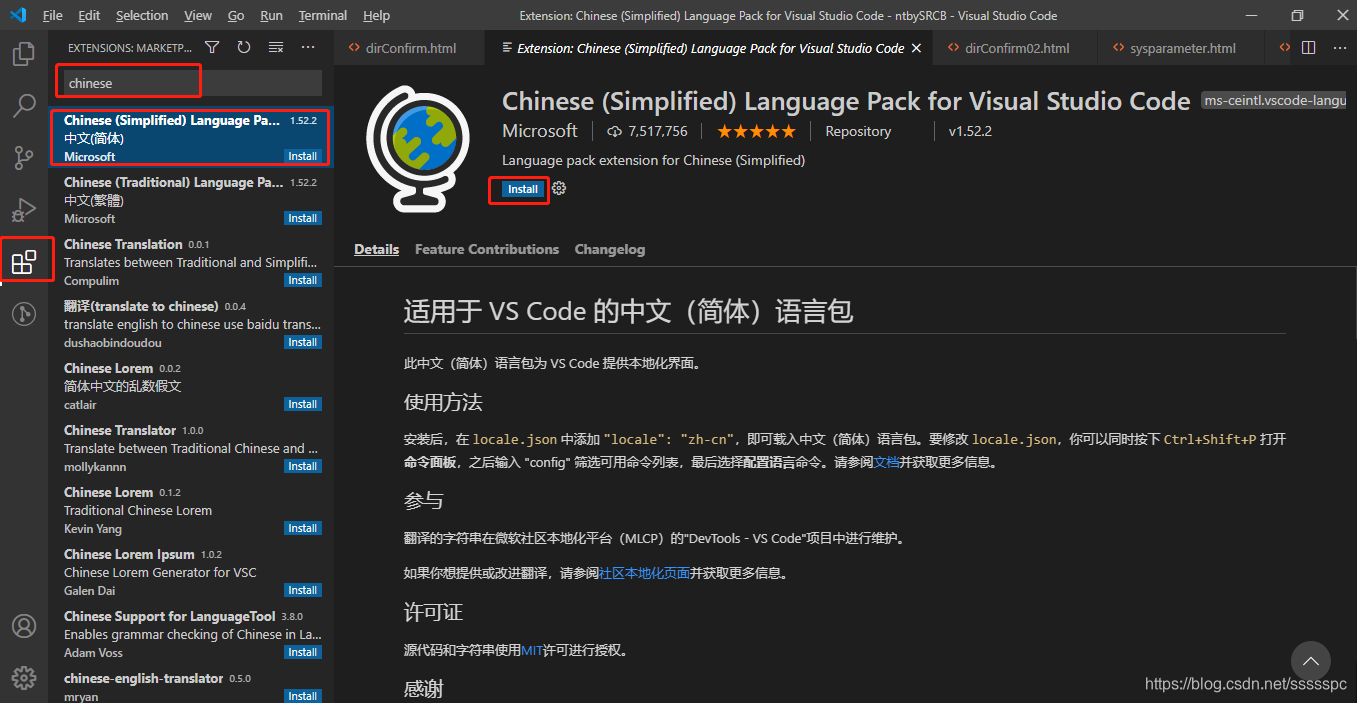Open the Repository link
The image size is (1357, 703).
(858, 131)
